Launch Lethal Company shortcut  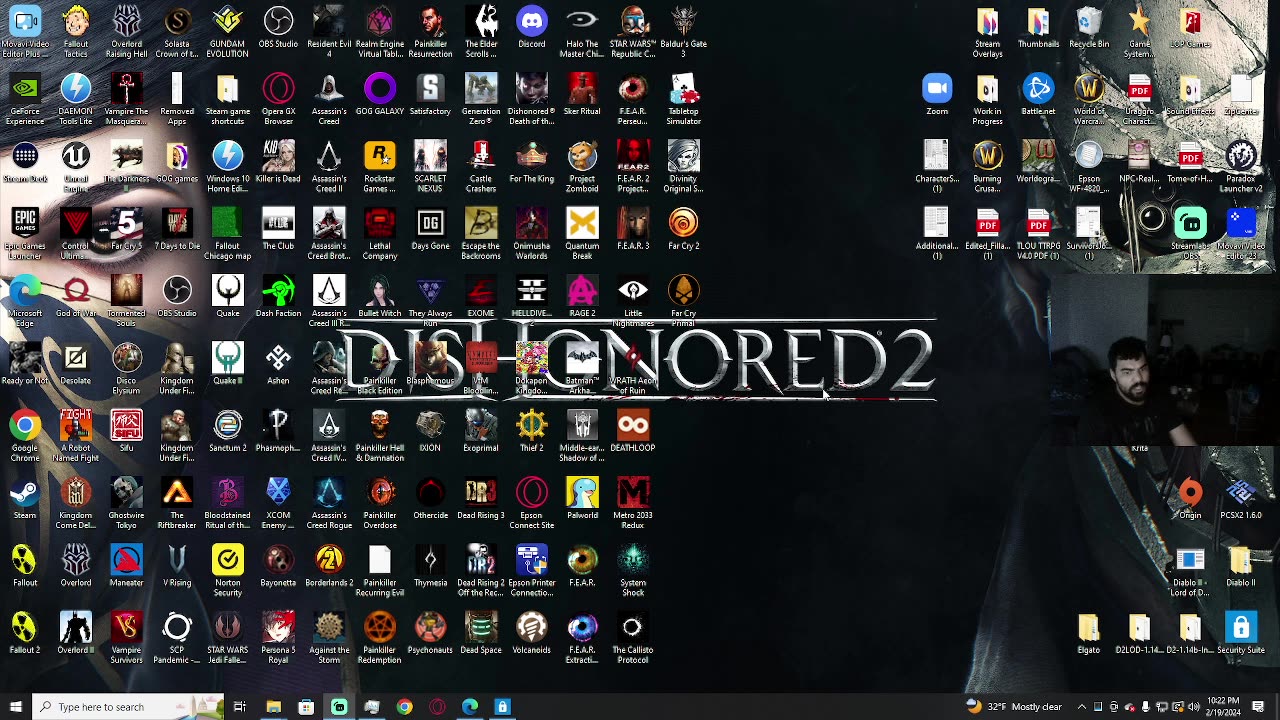pos(379,233)
